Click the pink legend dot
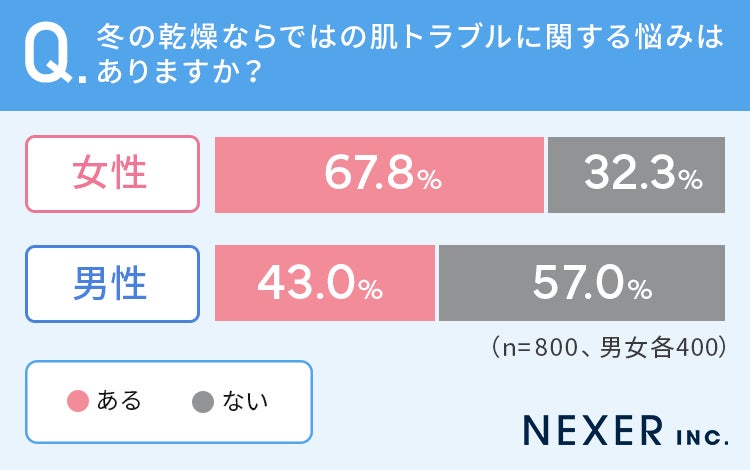Screen dimensions: 750x470 pyautogui.click(x=78, y=402)
